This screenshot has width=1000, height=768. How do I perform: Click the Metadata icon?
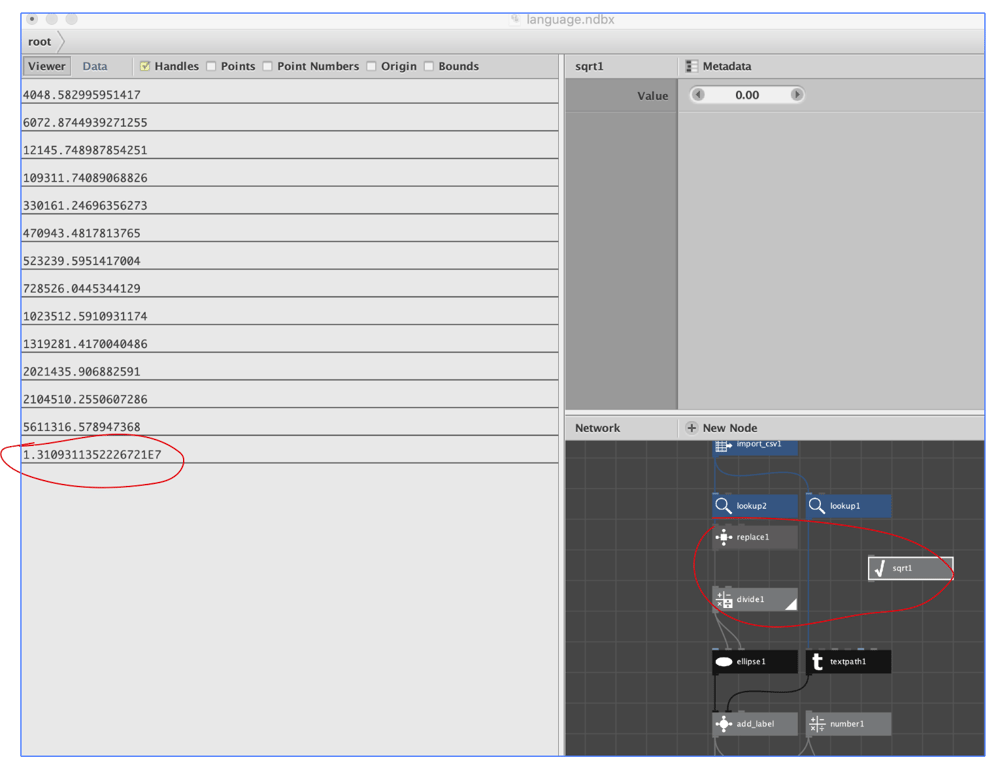click(691, 66)
